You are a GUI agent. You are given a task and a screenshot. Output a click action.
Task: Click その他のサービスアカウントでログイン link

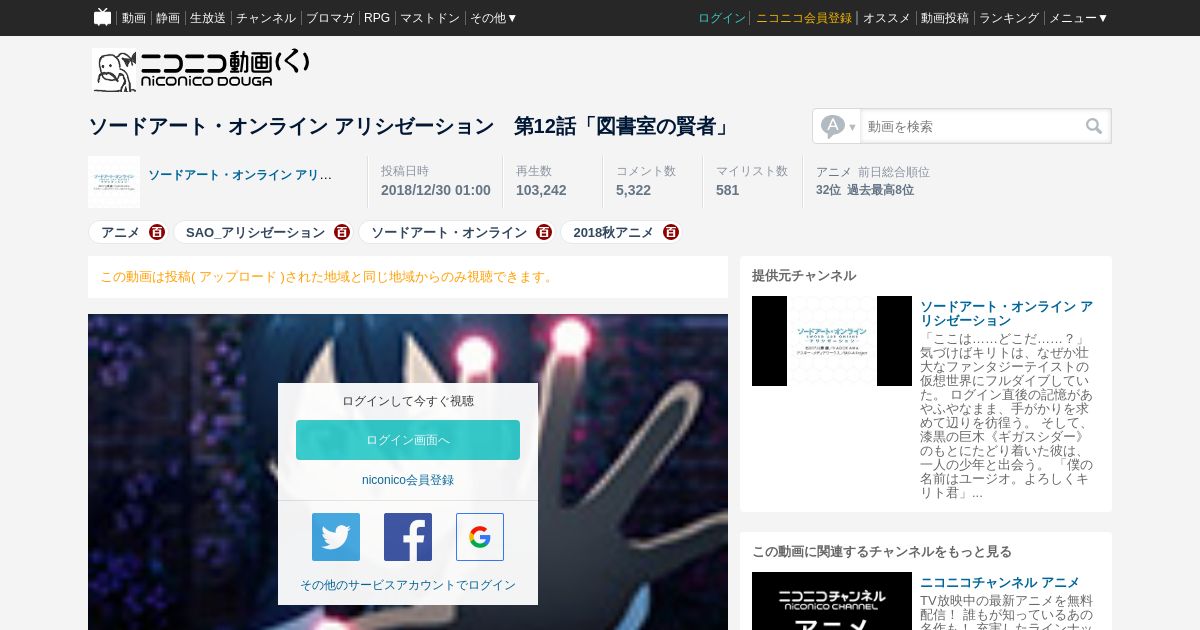click(x=408, y=585)
